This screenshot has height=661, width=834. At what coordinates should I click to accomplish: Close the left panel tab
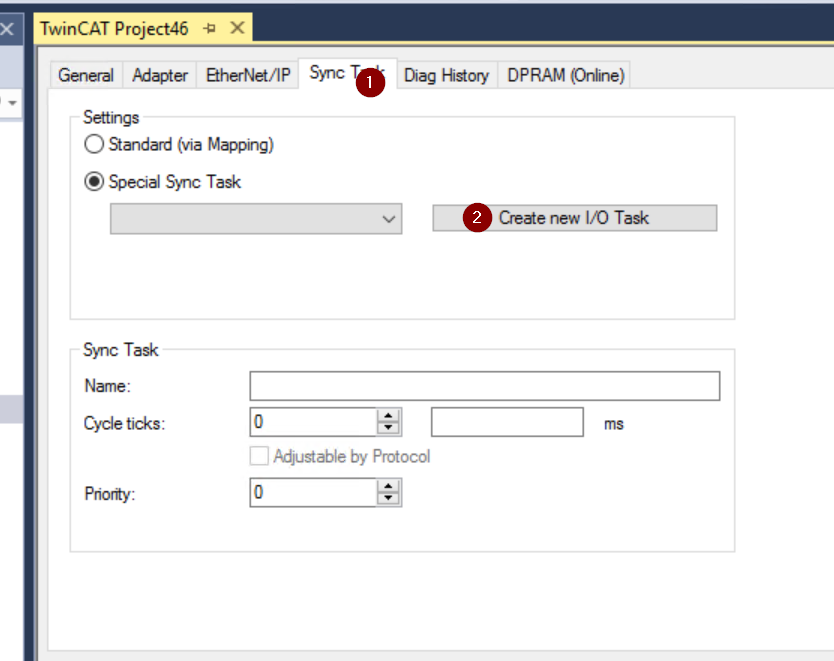tap(7, 28)
